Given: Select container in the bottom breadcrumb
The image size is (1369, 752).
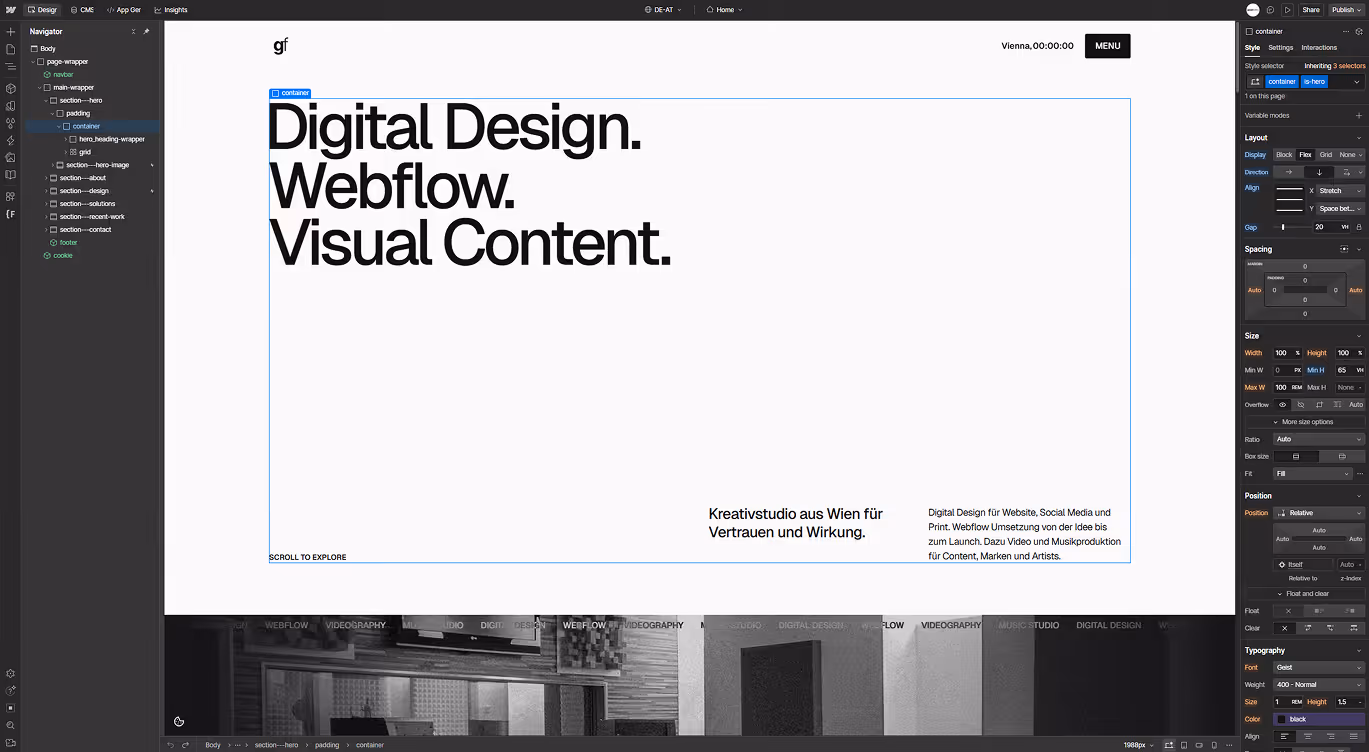Looking at the screenshot, I should tap(369, 745).
